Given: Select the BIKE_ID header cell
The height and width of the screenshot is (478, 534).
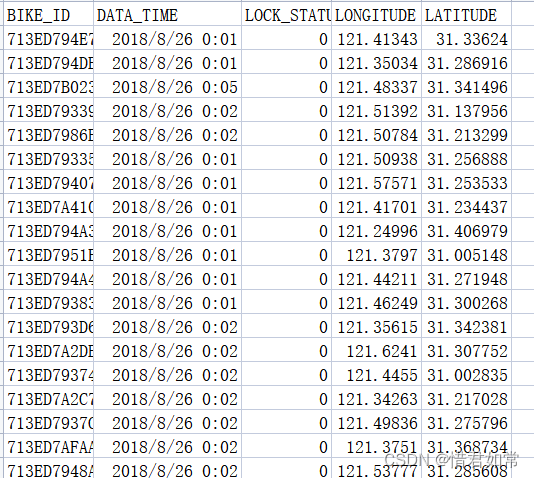Looking at the screenshot, I should coord(48,14).
